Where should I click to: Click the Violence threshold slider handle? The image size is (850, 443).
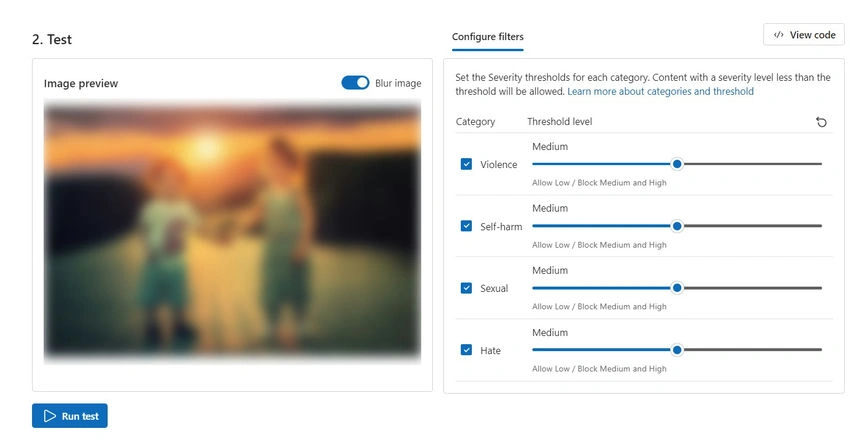point(677,164)
